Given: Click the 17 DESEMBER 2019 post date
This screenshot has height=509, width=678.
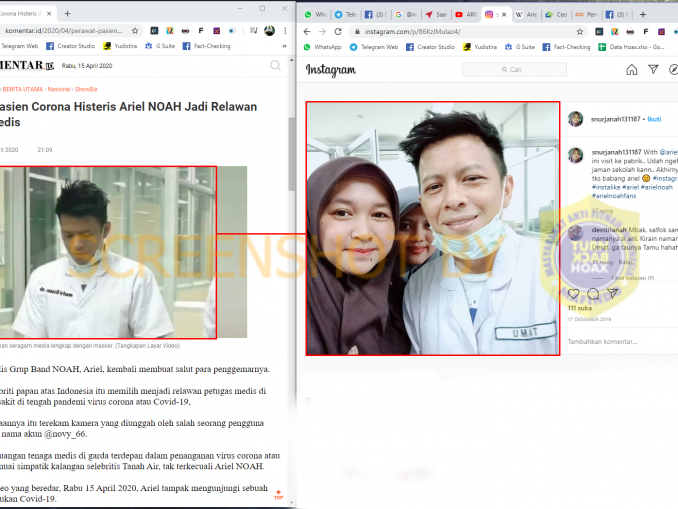Looking at the screenshot, I should pos(589,319).
